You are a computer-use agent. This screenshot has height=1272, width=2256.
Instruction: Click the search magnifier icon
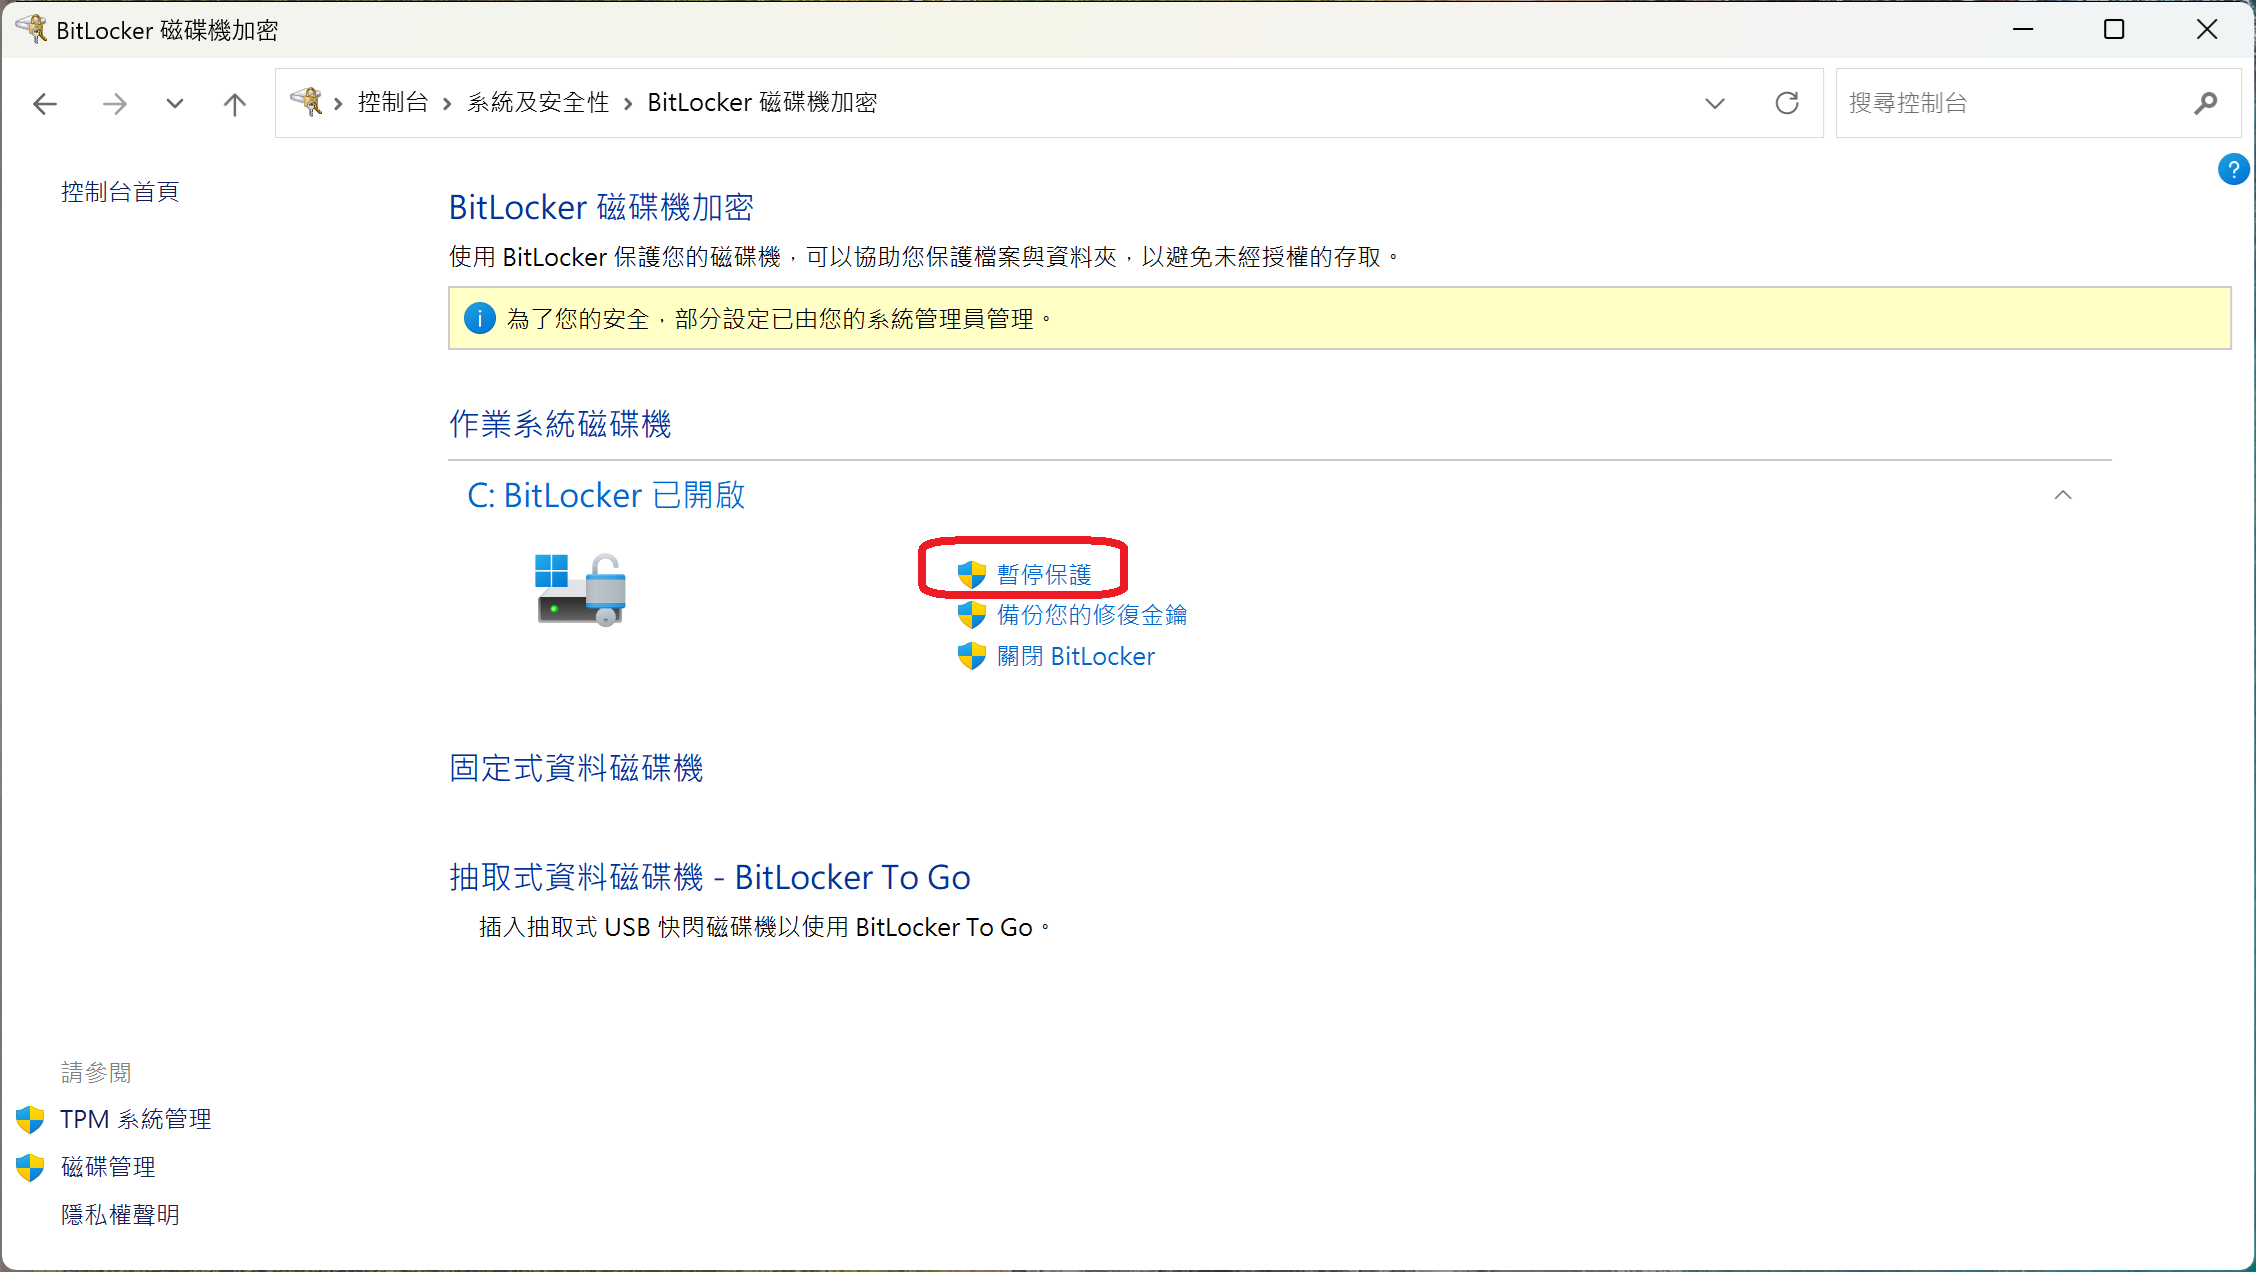click(2206, 103)
